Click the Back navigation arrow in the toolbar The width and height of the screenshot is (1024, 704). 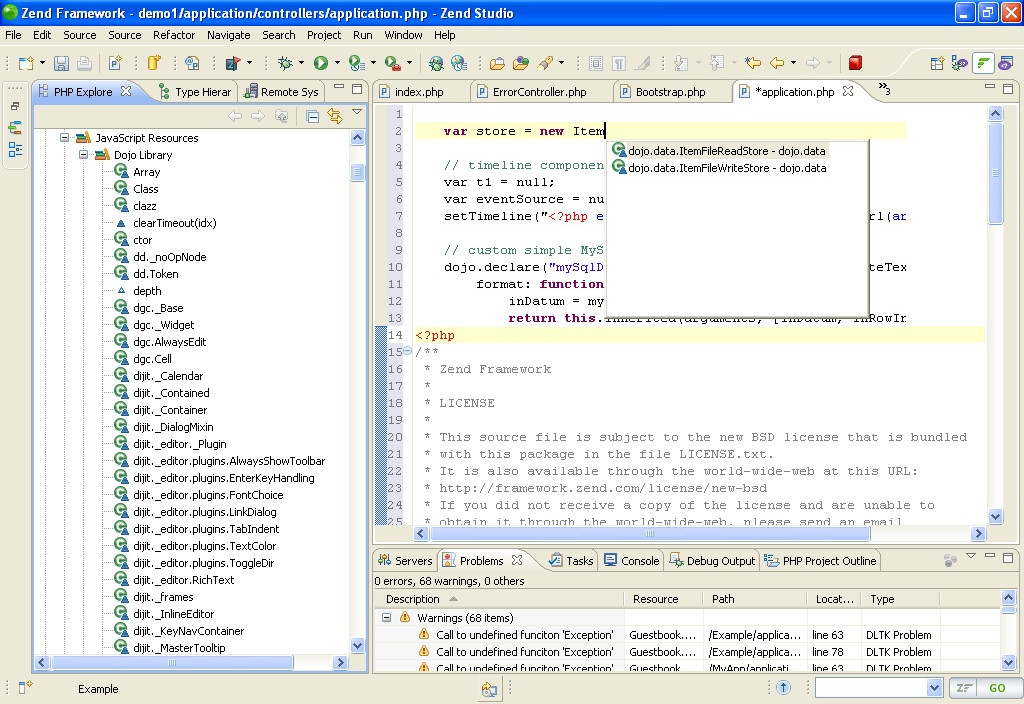pyautogui.click(x=777, y=63)
